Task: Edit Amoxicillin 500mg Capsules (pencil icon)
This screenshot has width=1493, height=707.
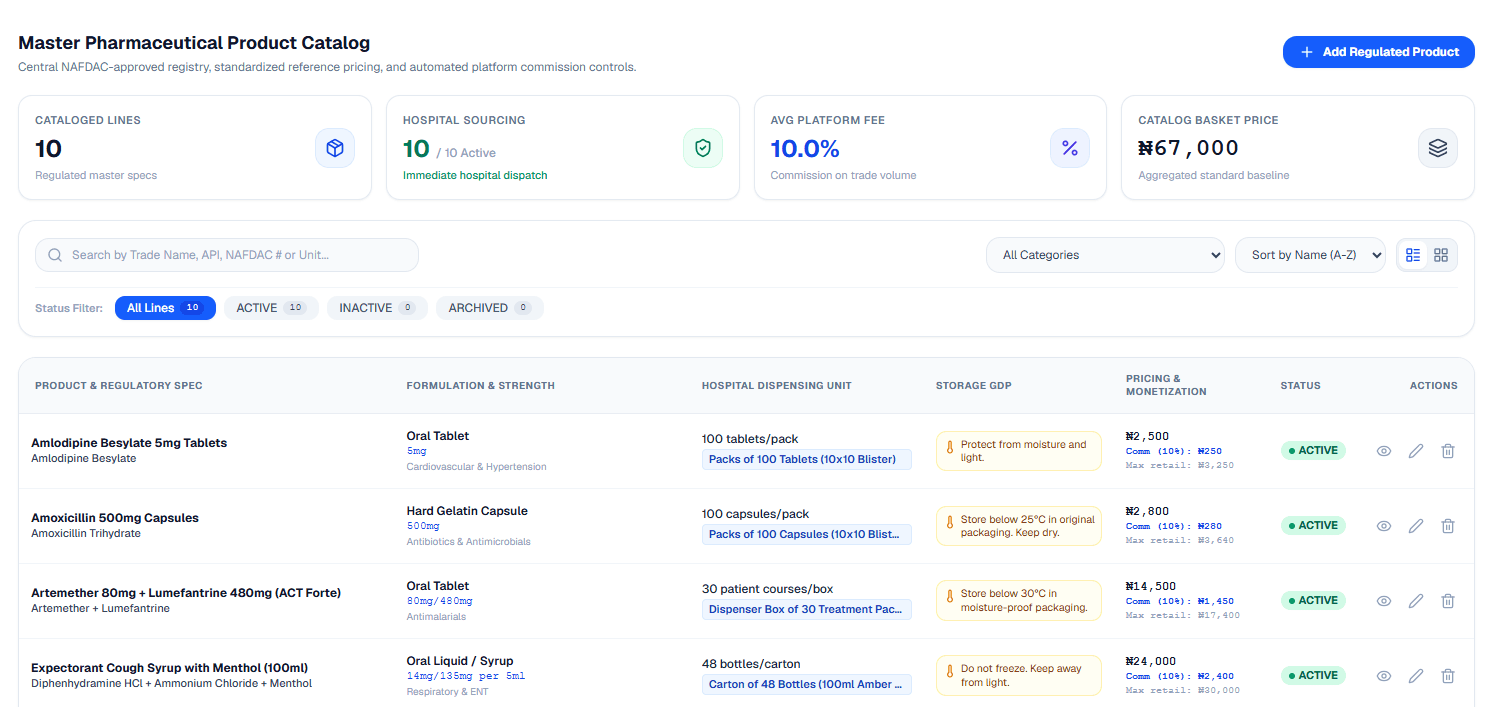Action: (x=1416, y=526)
